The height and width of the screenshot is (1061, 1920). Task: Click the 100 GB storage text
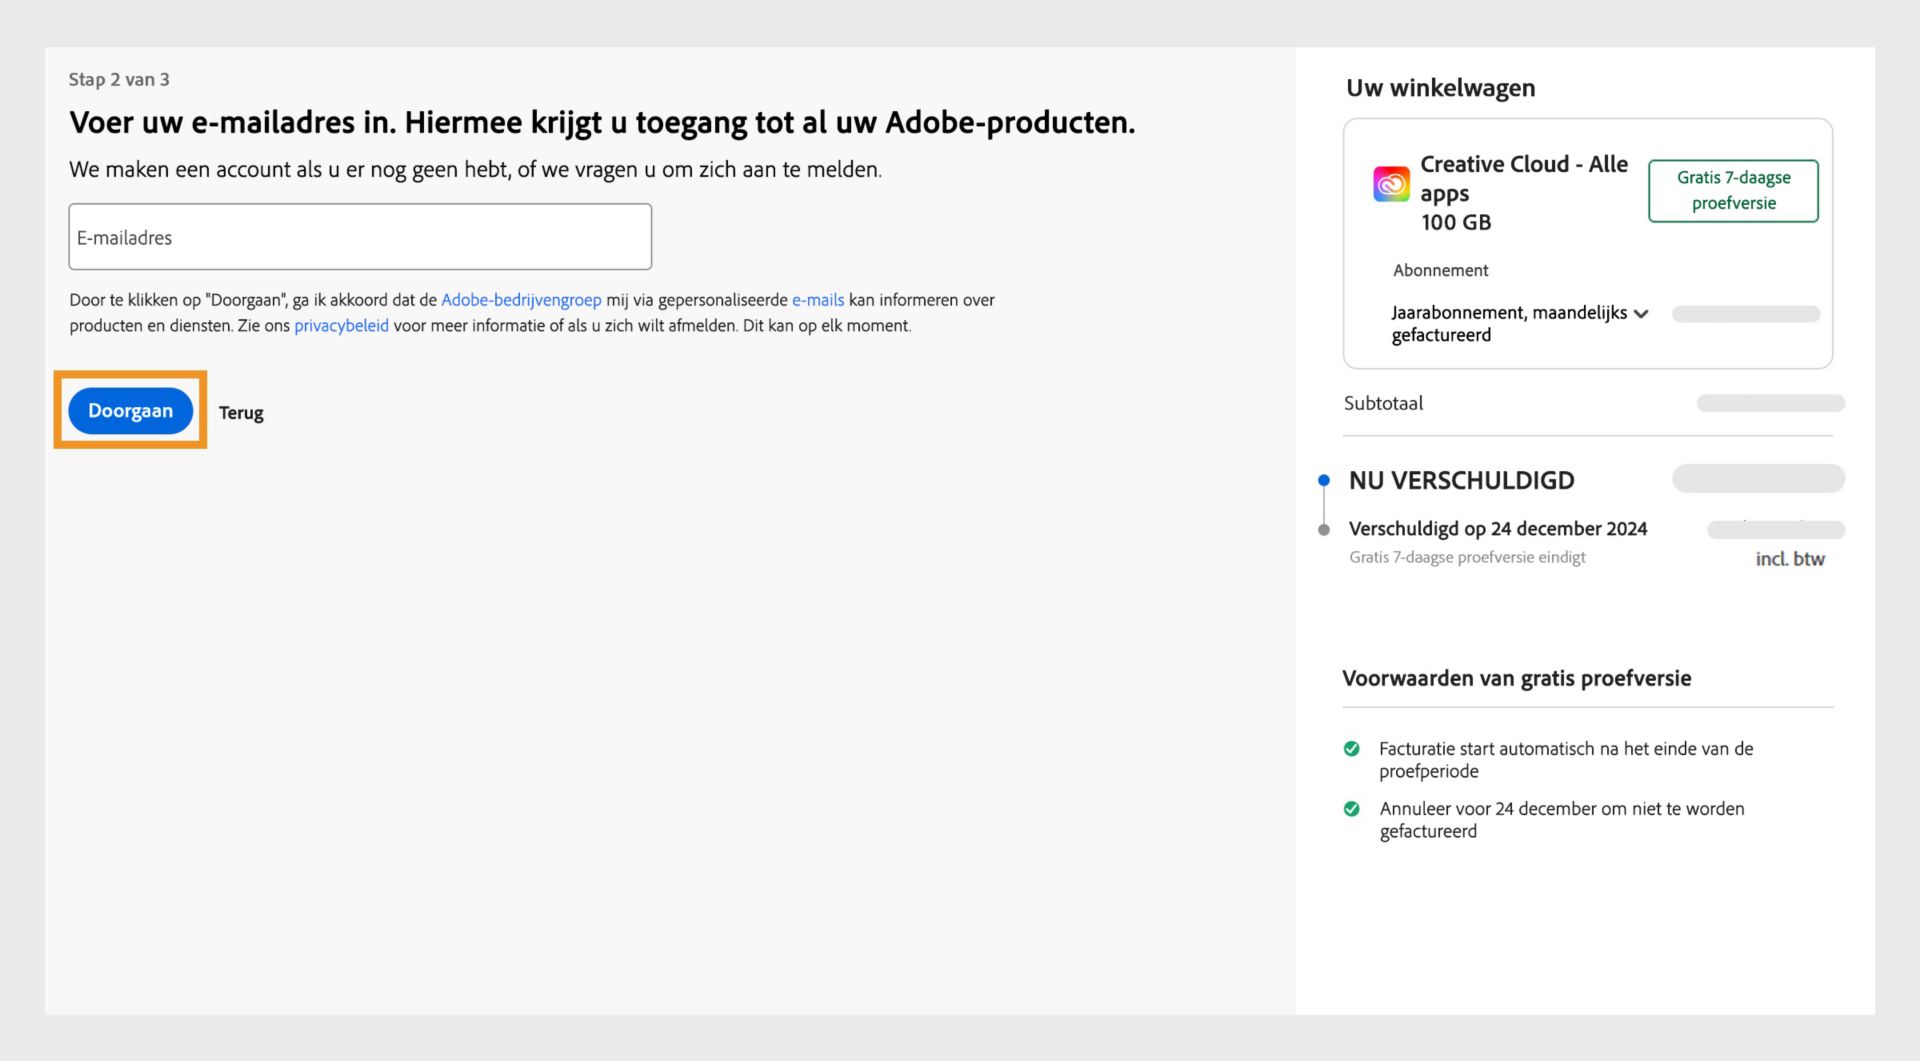[1456, 222]
